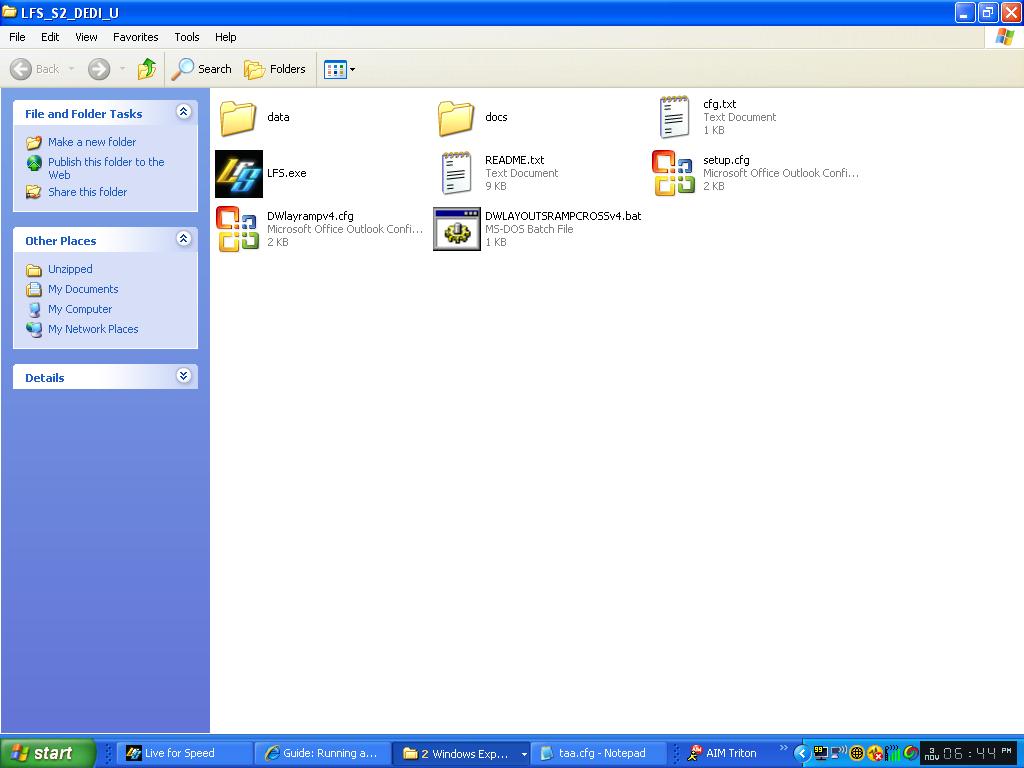Click the LFS.exe application icon
Image resolution: width=1024 pixels, height=768 pixels.
(x=239, y=174)
